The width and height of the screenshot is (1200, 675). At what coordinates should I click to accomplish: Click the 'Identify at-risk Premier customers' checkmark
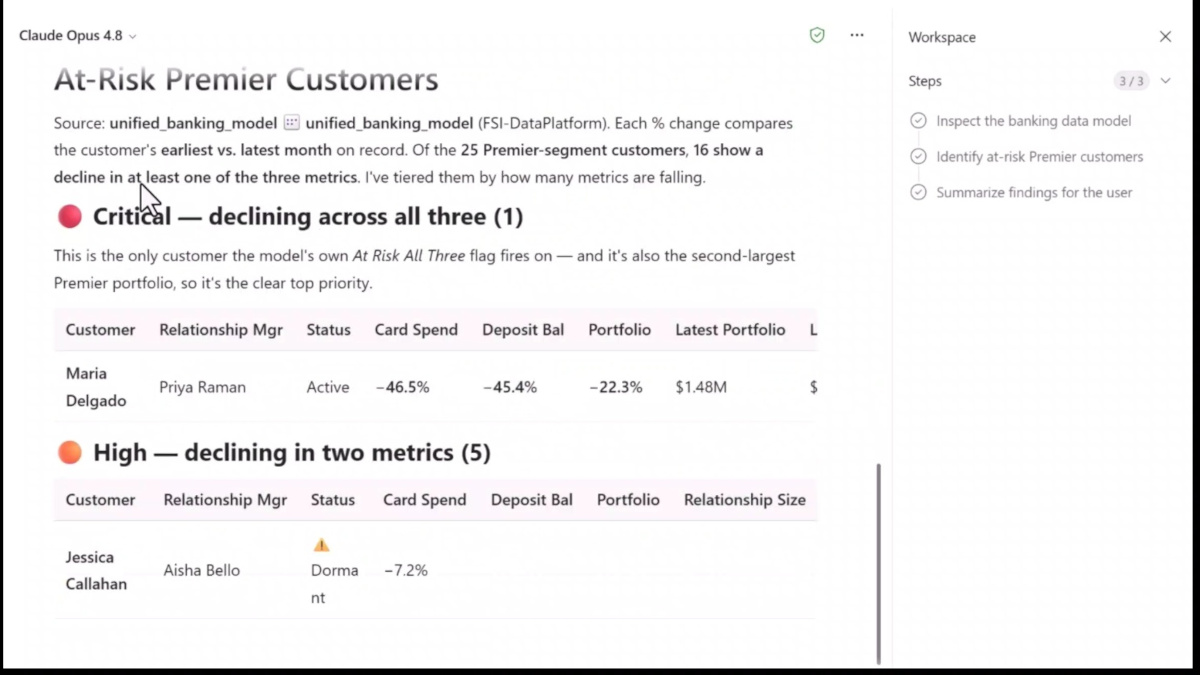918,157
